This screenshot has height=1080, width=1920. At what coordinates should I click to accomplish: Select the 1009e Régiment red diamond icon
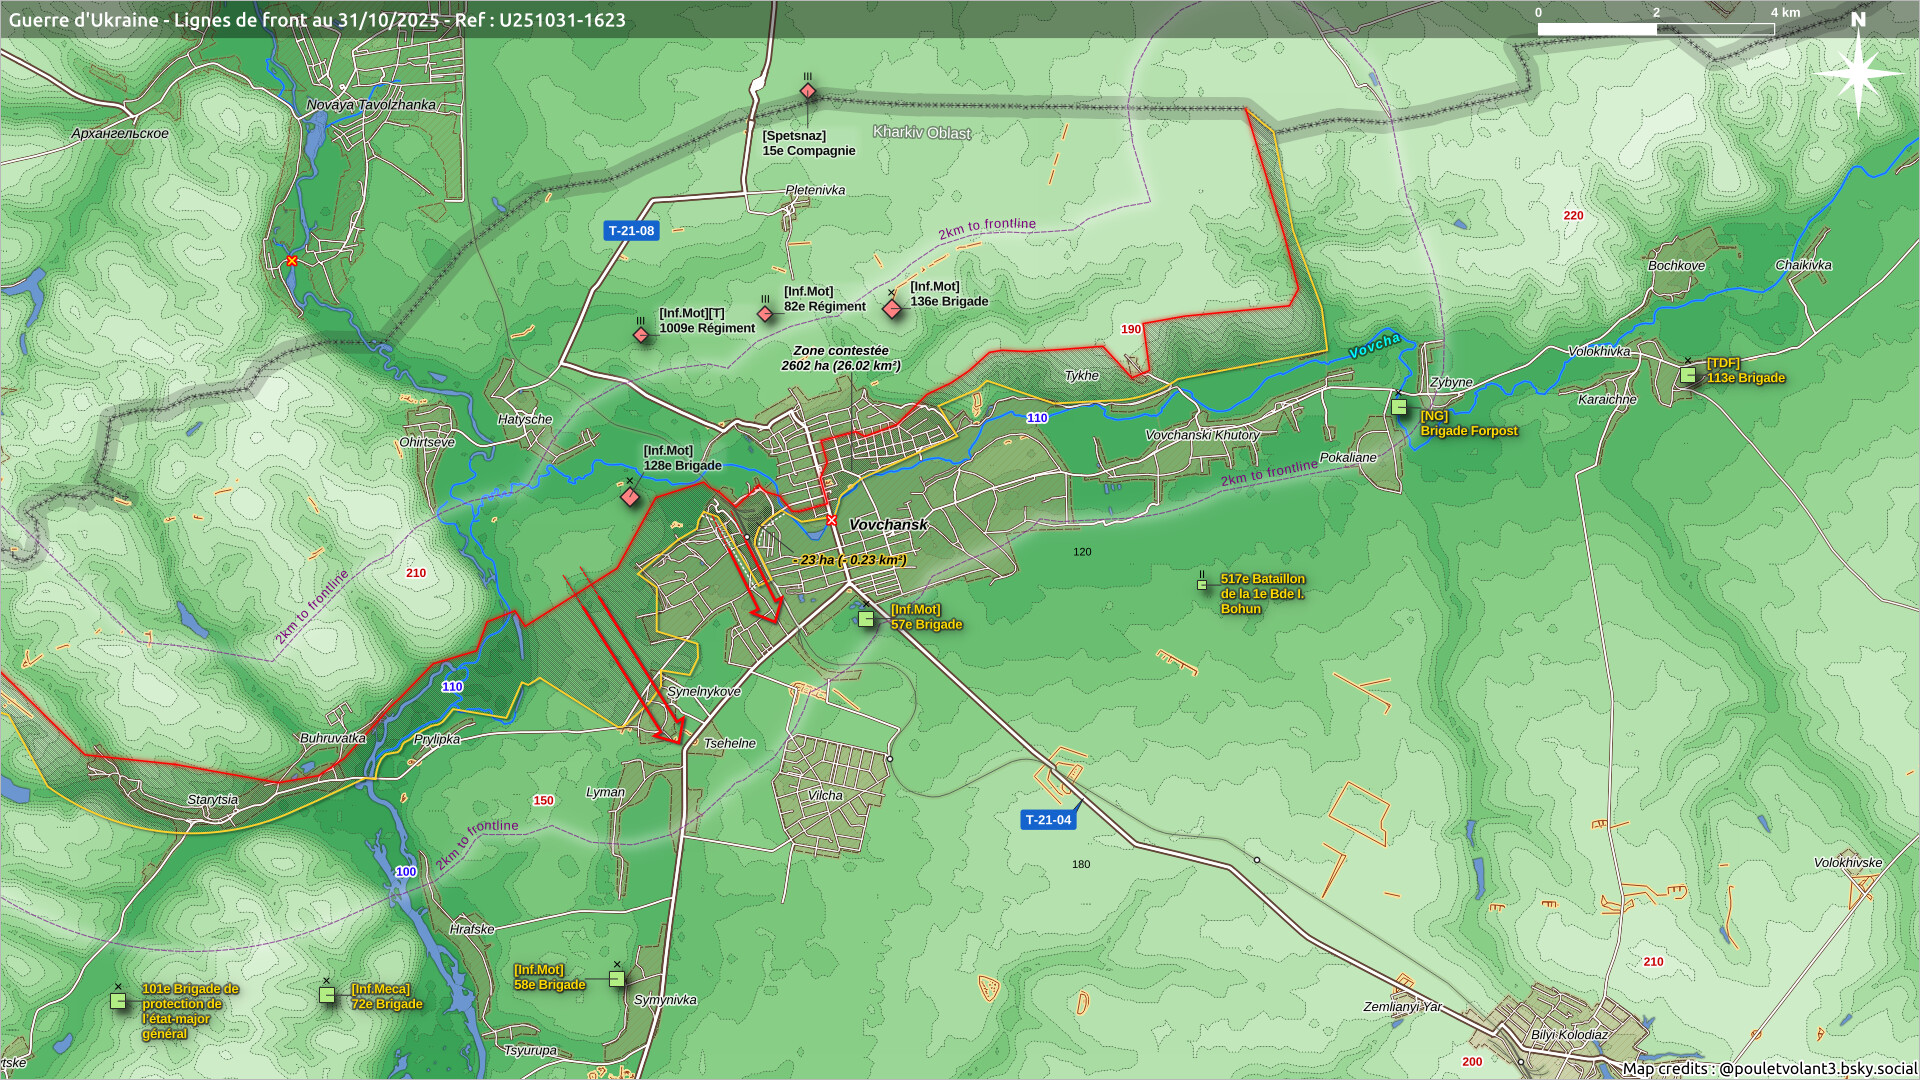click(x=641, y=335)
